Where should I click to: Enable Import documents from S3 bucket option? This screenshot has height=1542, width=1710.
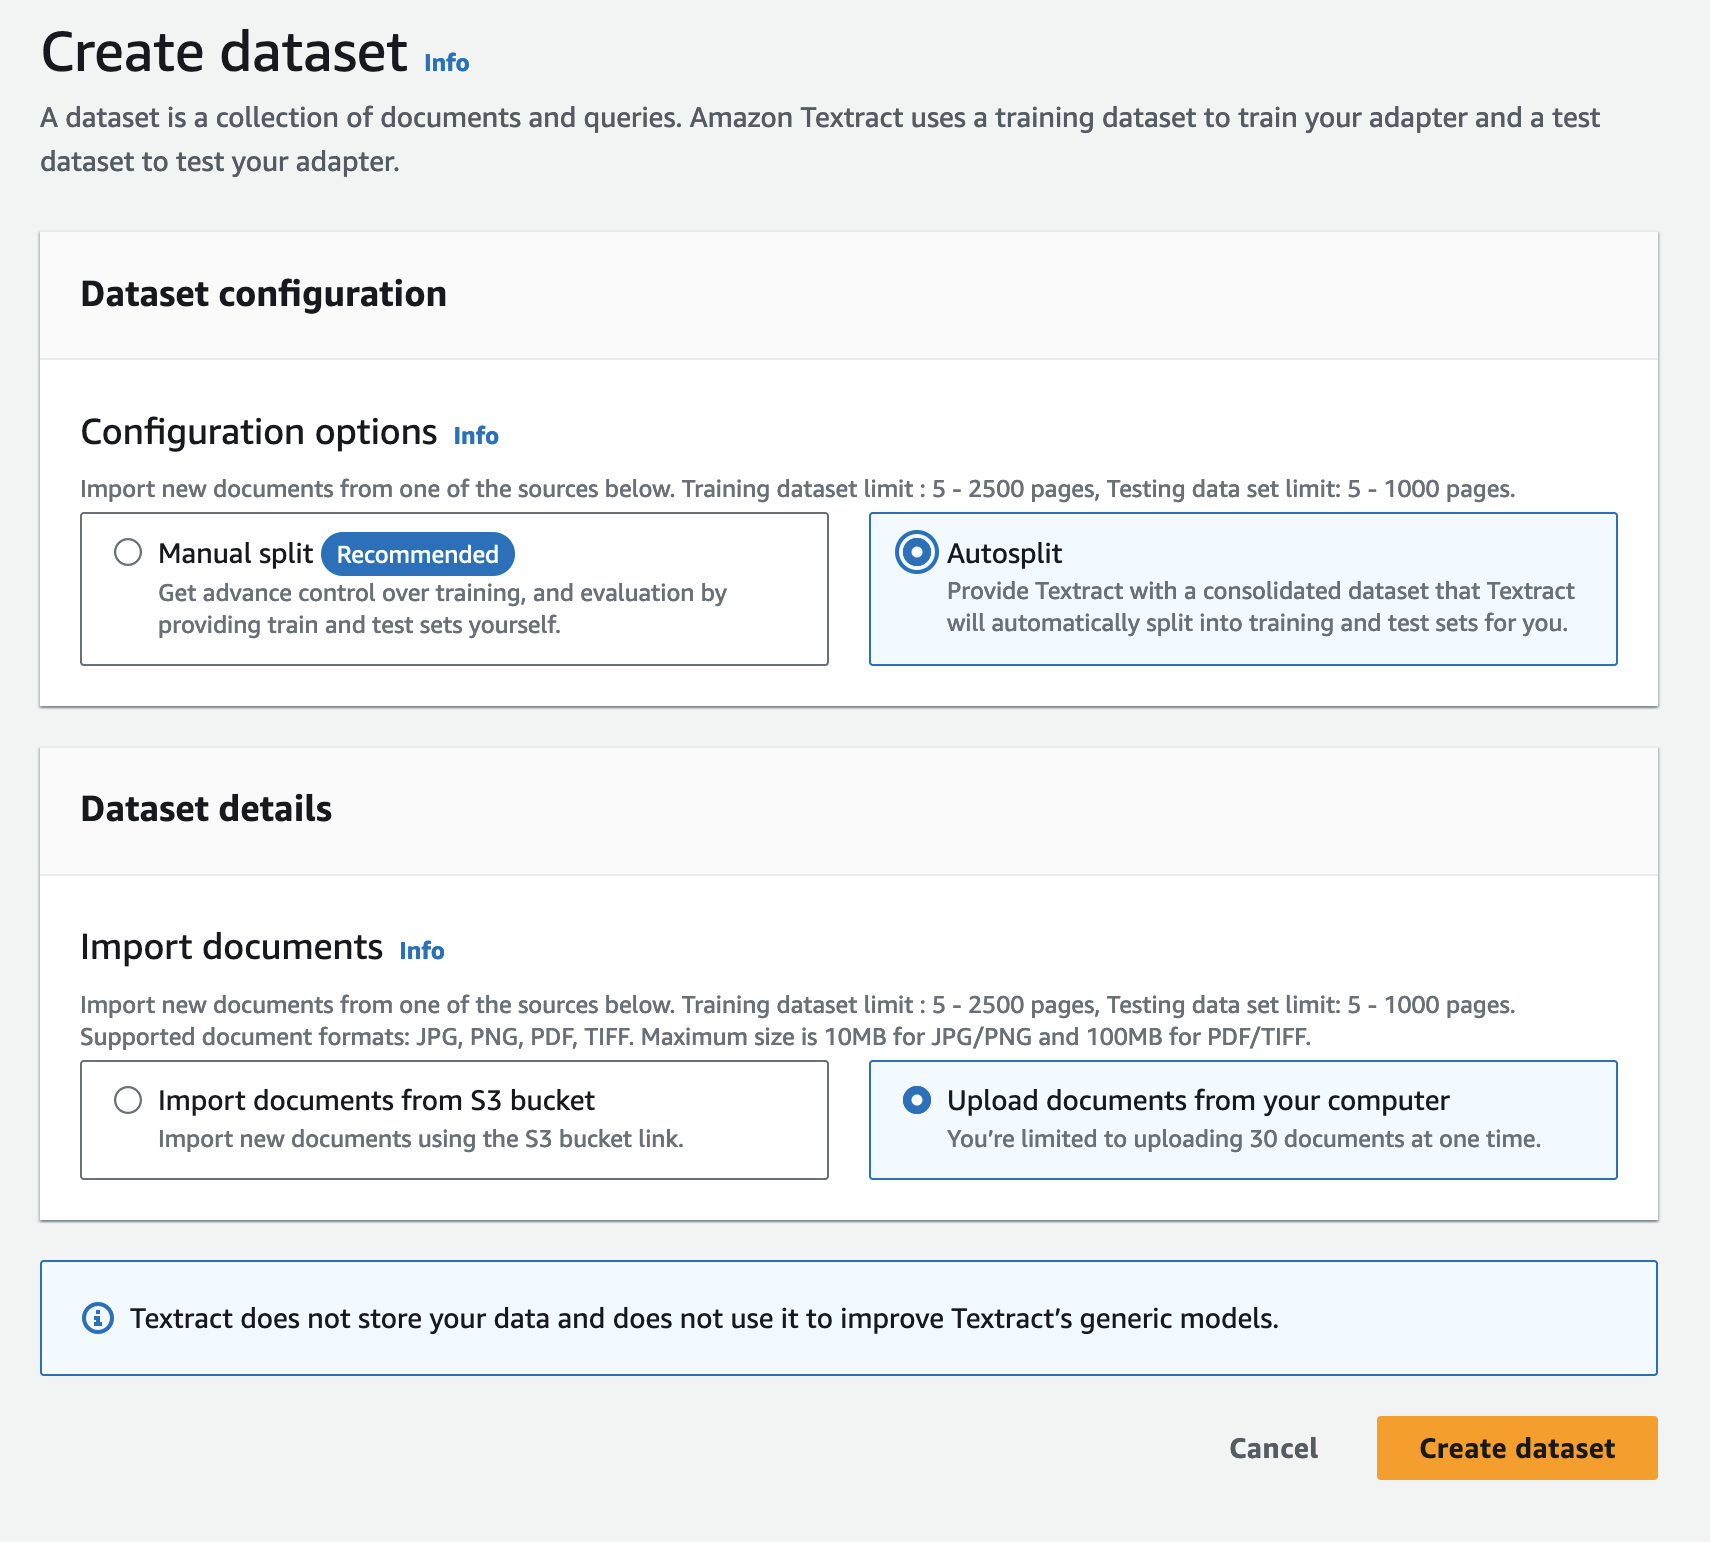tap(128, 1100)
